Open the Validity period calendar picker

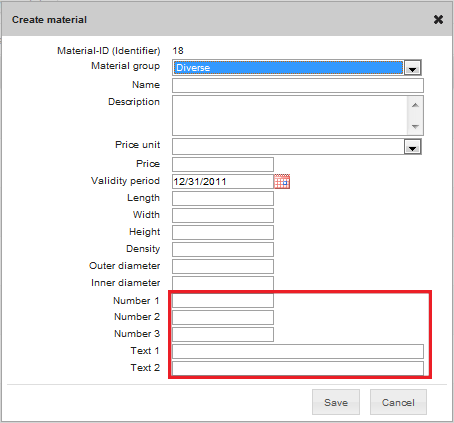[x=282, y=181]
